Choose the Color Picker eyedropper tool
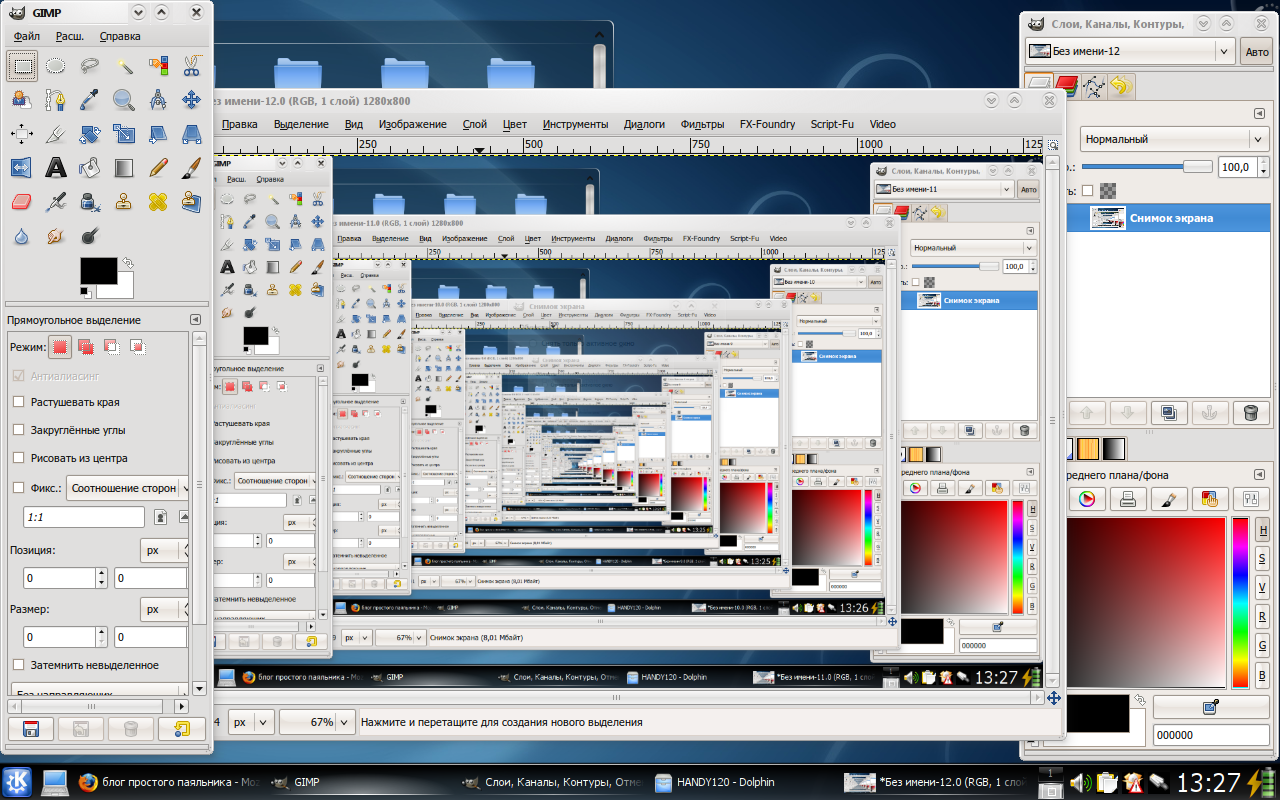 click(x=90, y=99)
